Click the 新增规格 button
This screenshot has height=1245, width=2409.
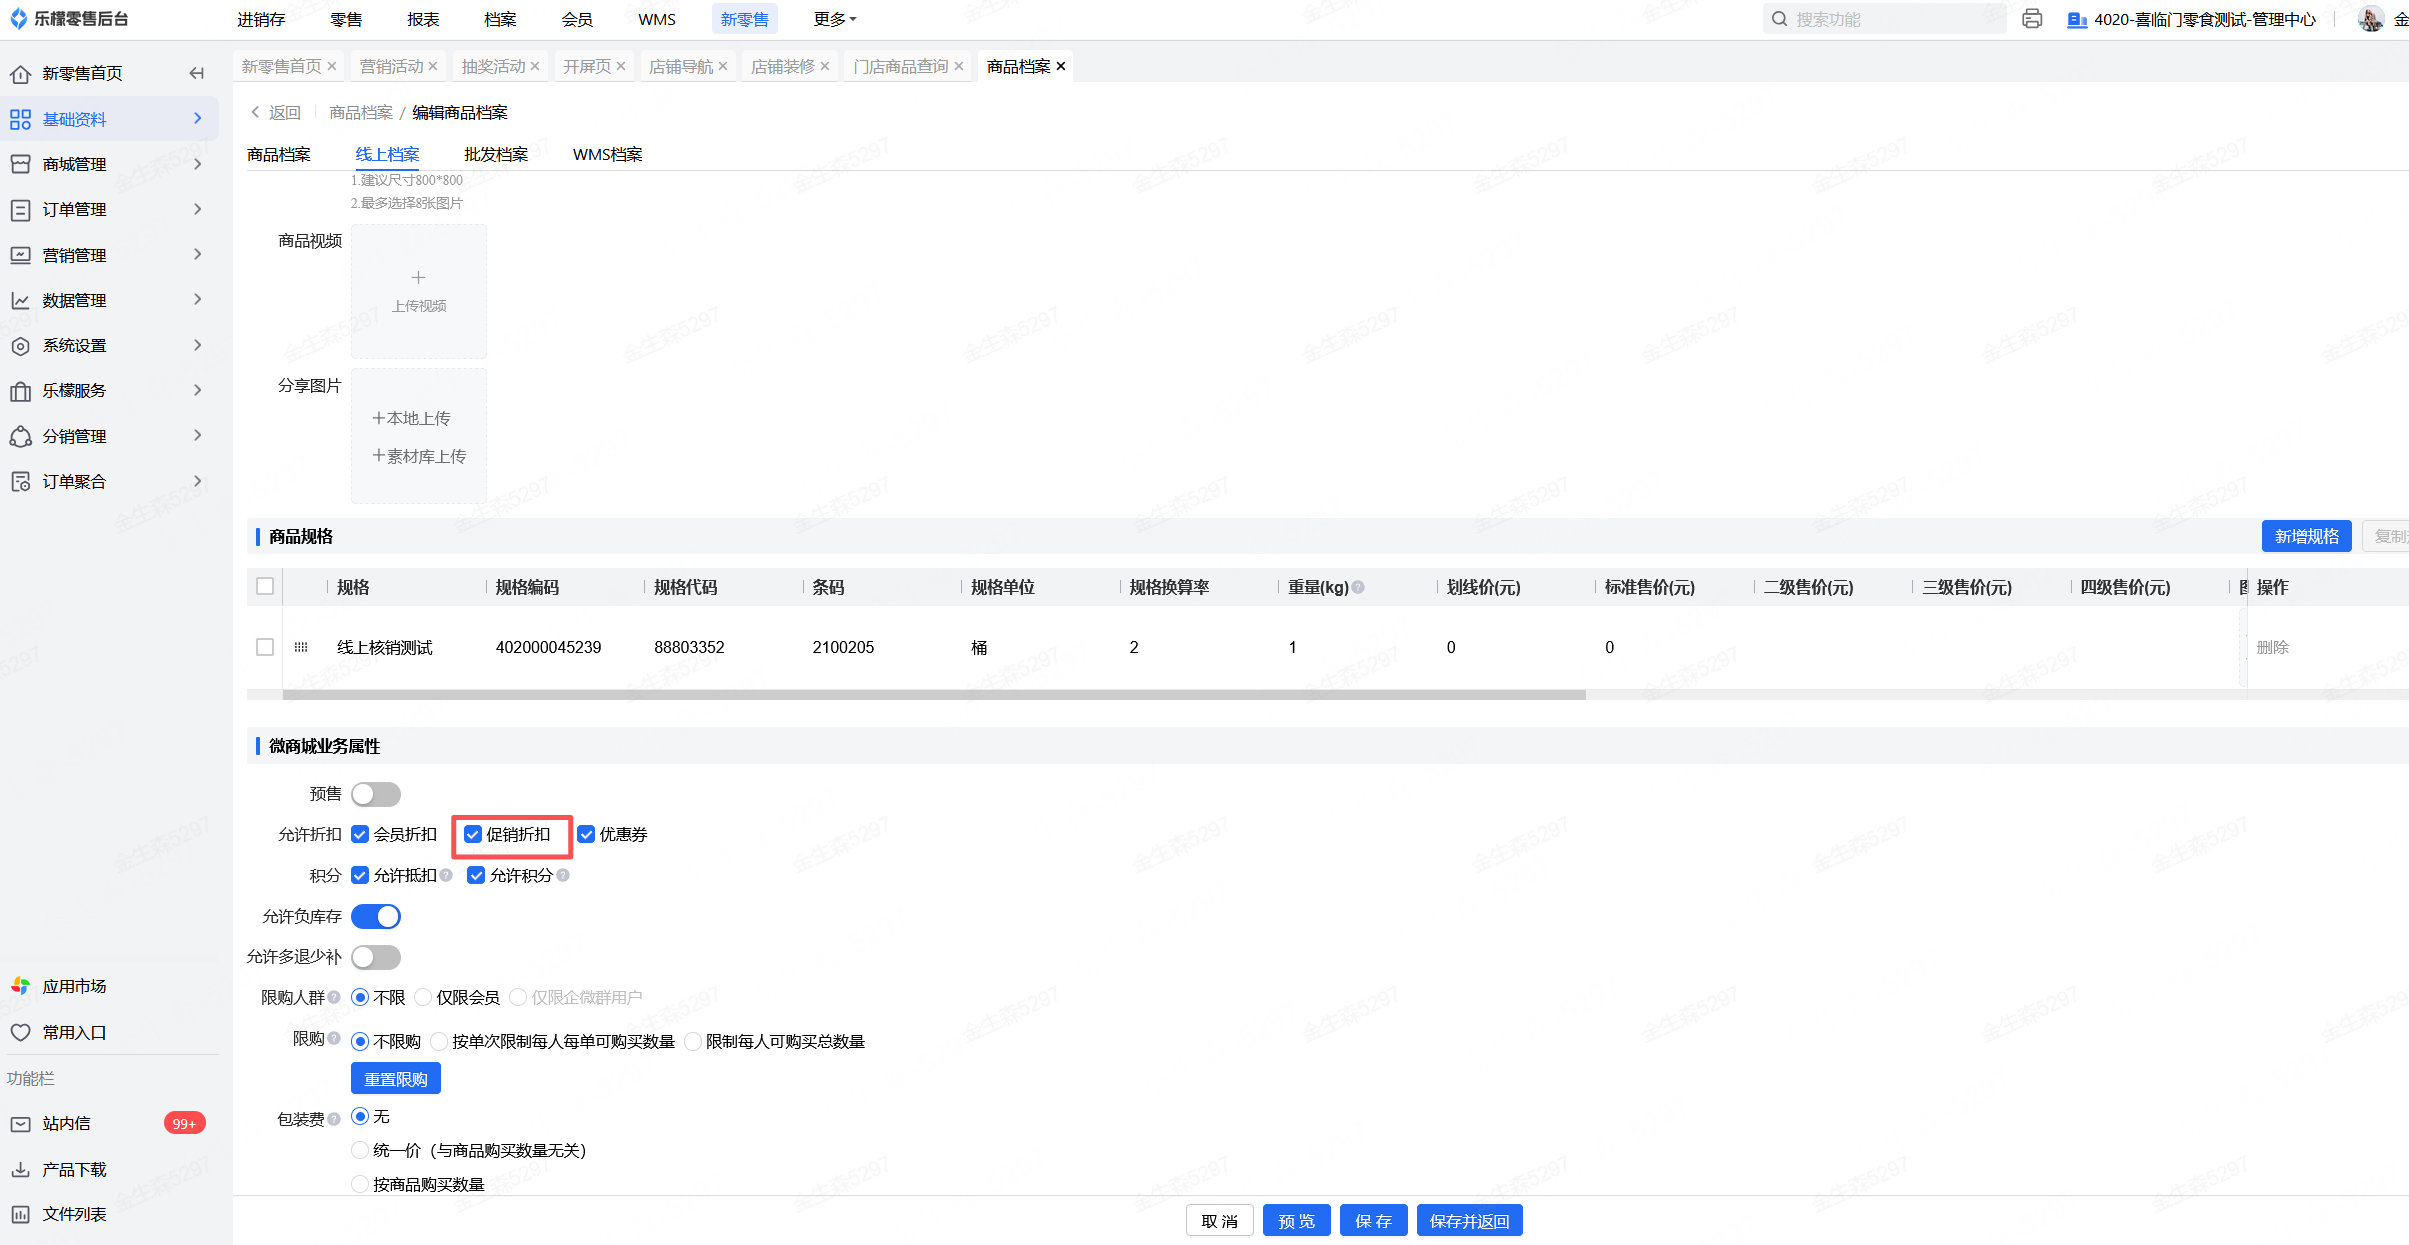[x=2305, y=536]
